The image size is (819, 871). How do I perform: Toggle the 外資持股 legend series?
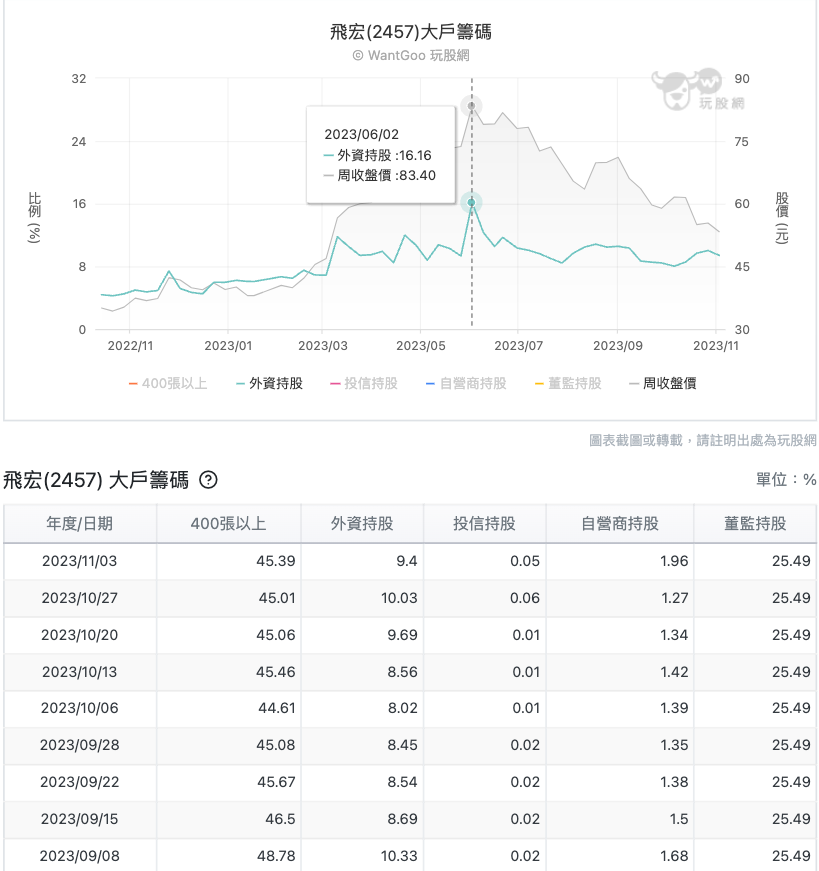tap(269, 383)
